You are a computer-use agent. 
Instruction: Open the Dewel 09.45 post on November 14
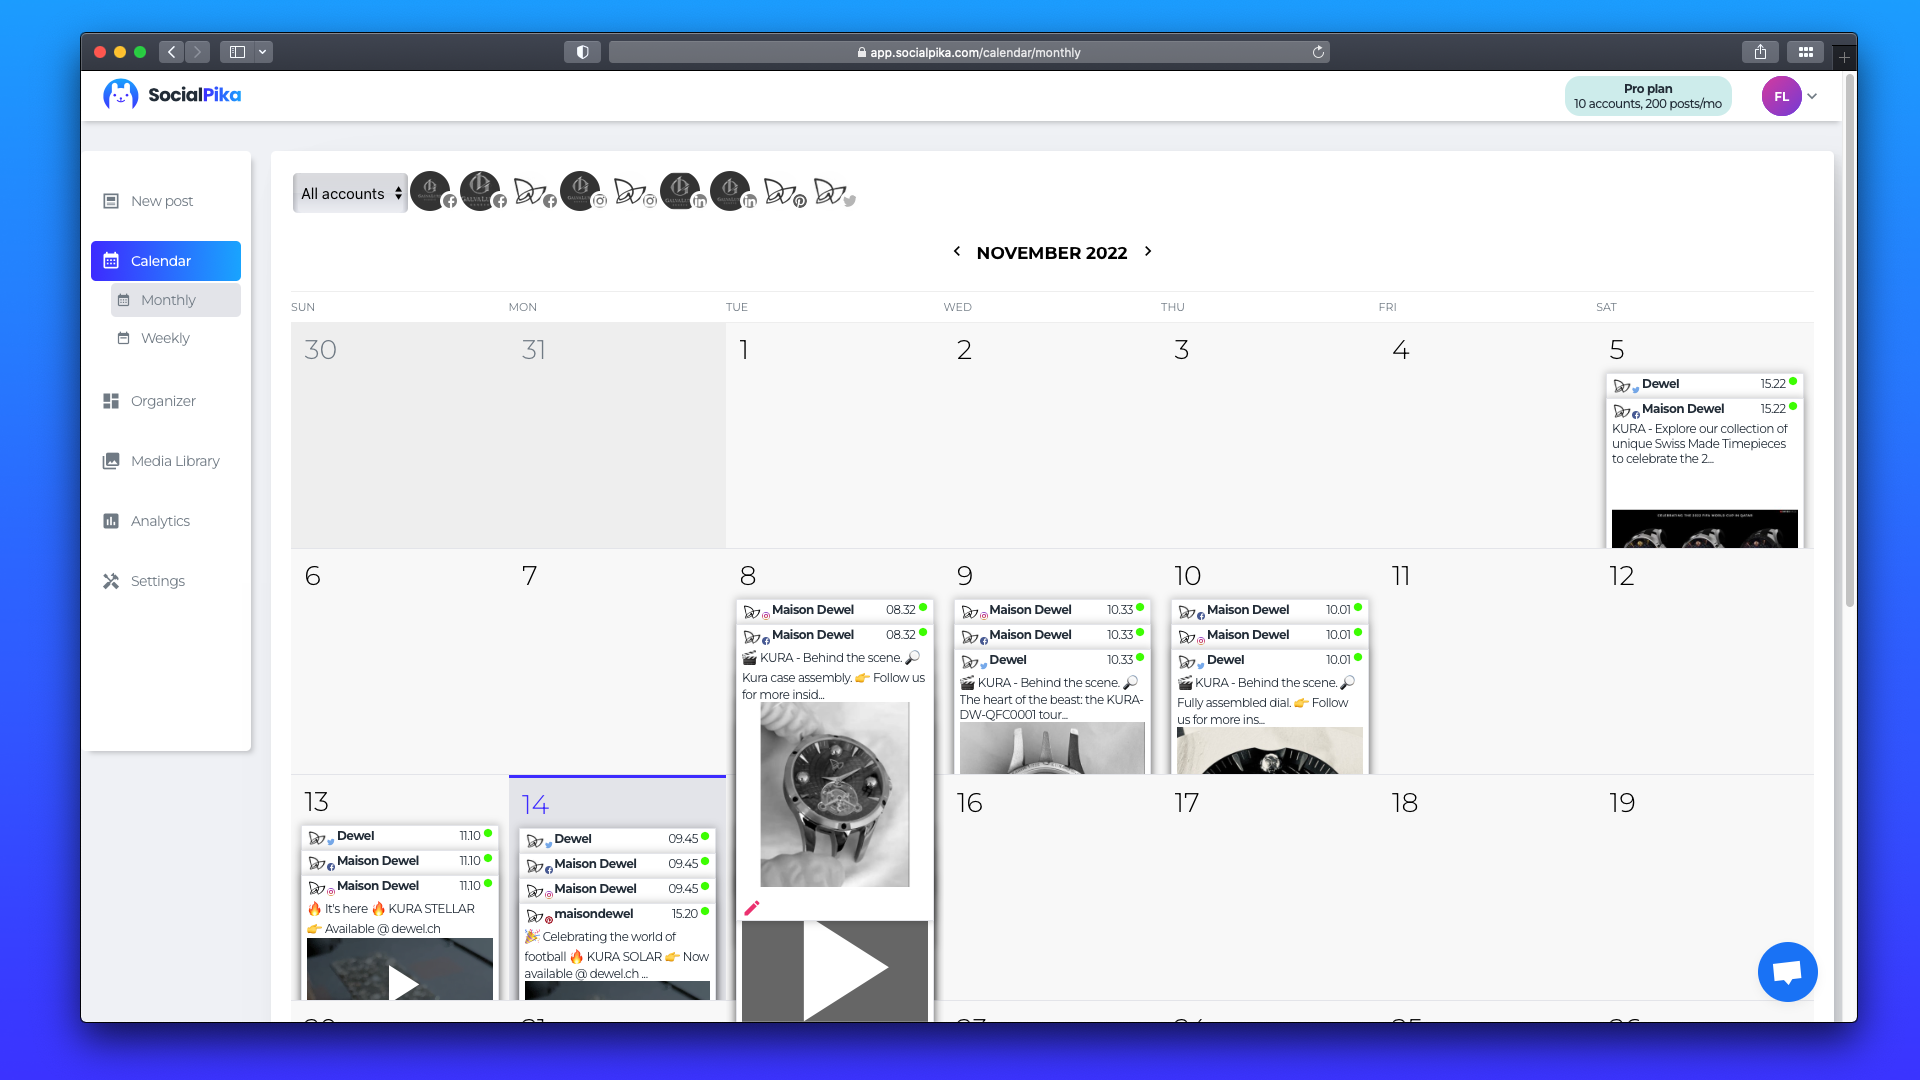[x=617, y=839]
